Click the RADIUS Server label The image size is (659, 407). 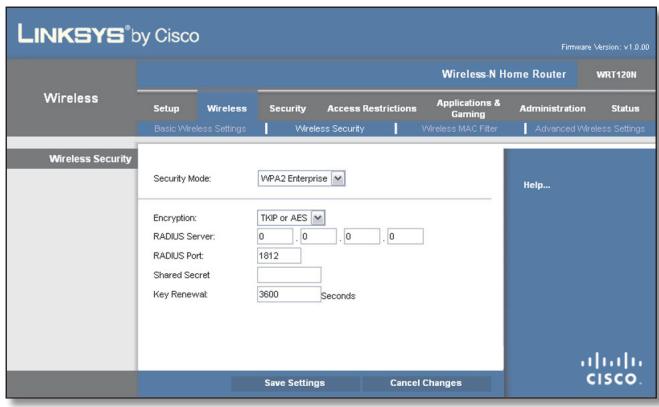(x=184, y=237)
